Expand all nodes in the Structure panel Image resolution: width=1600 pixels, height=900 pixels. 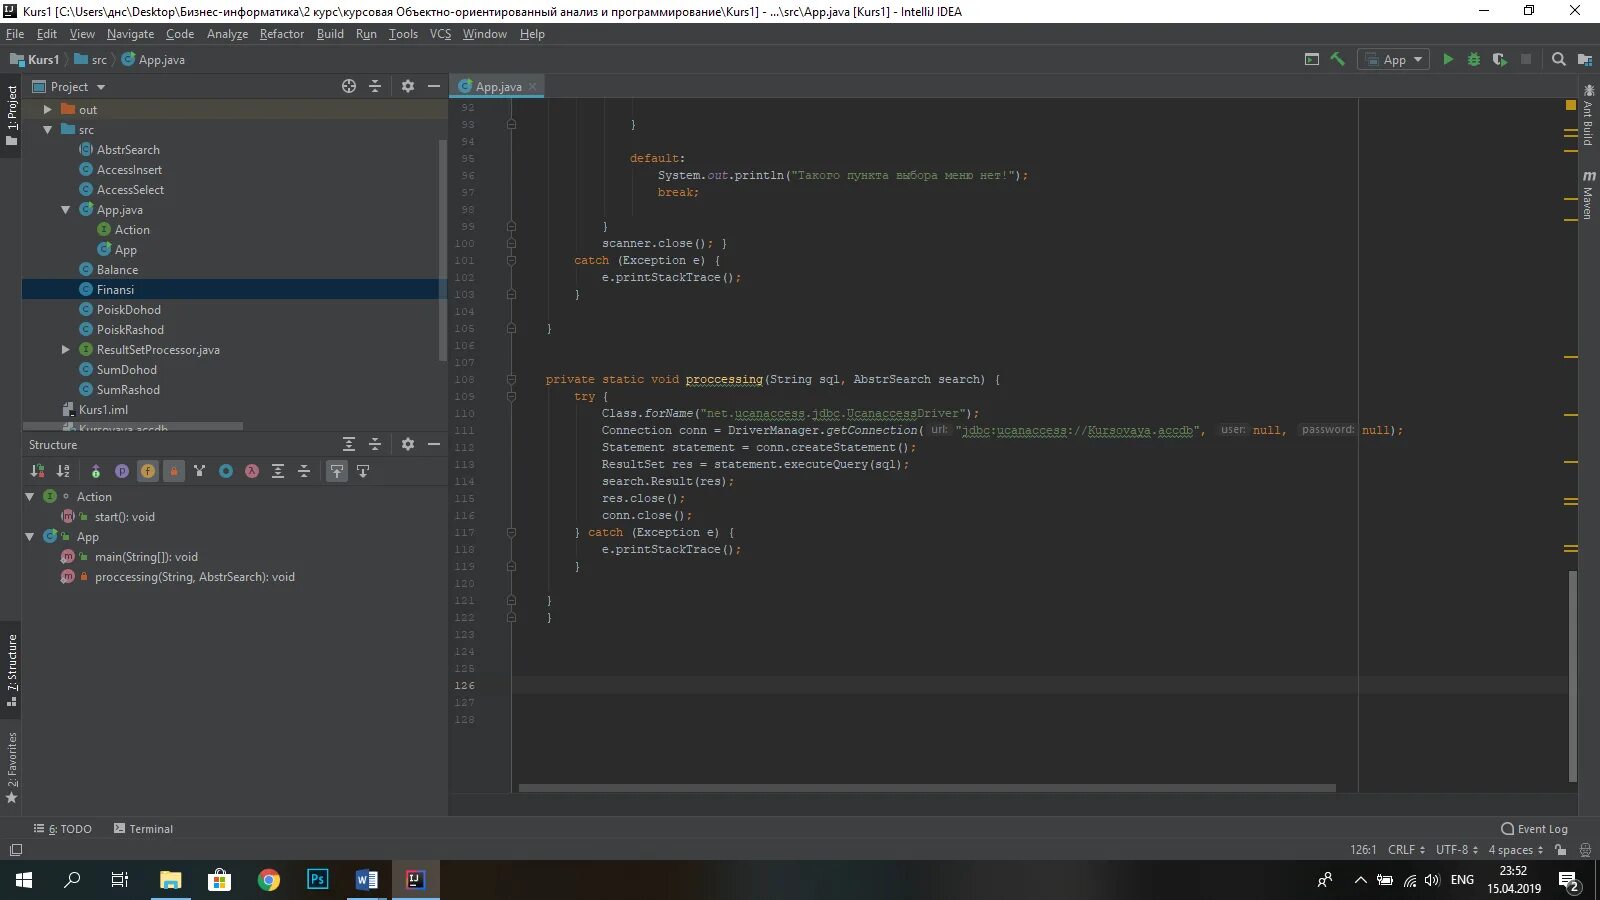pyautogui.click(x=278, y=471)
